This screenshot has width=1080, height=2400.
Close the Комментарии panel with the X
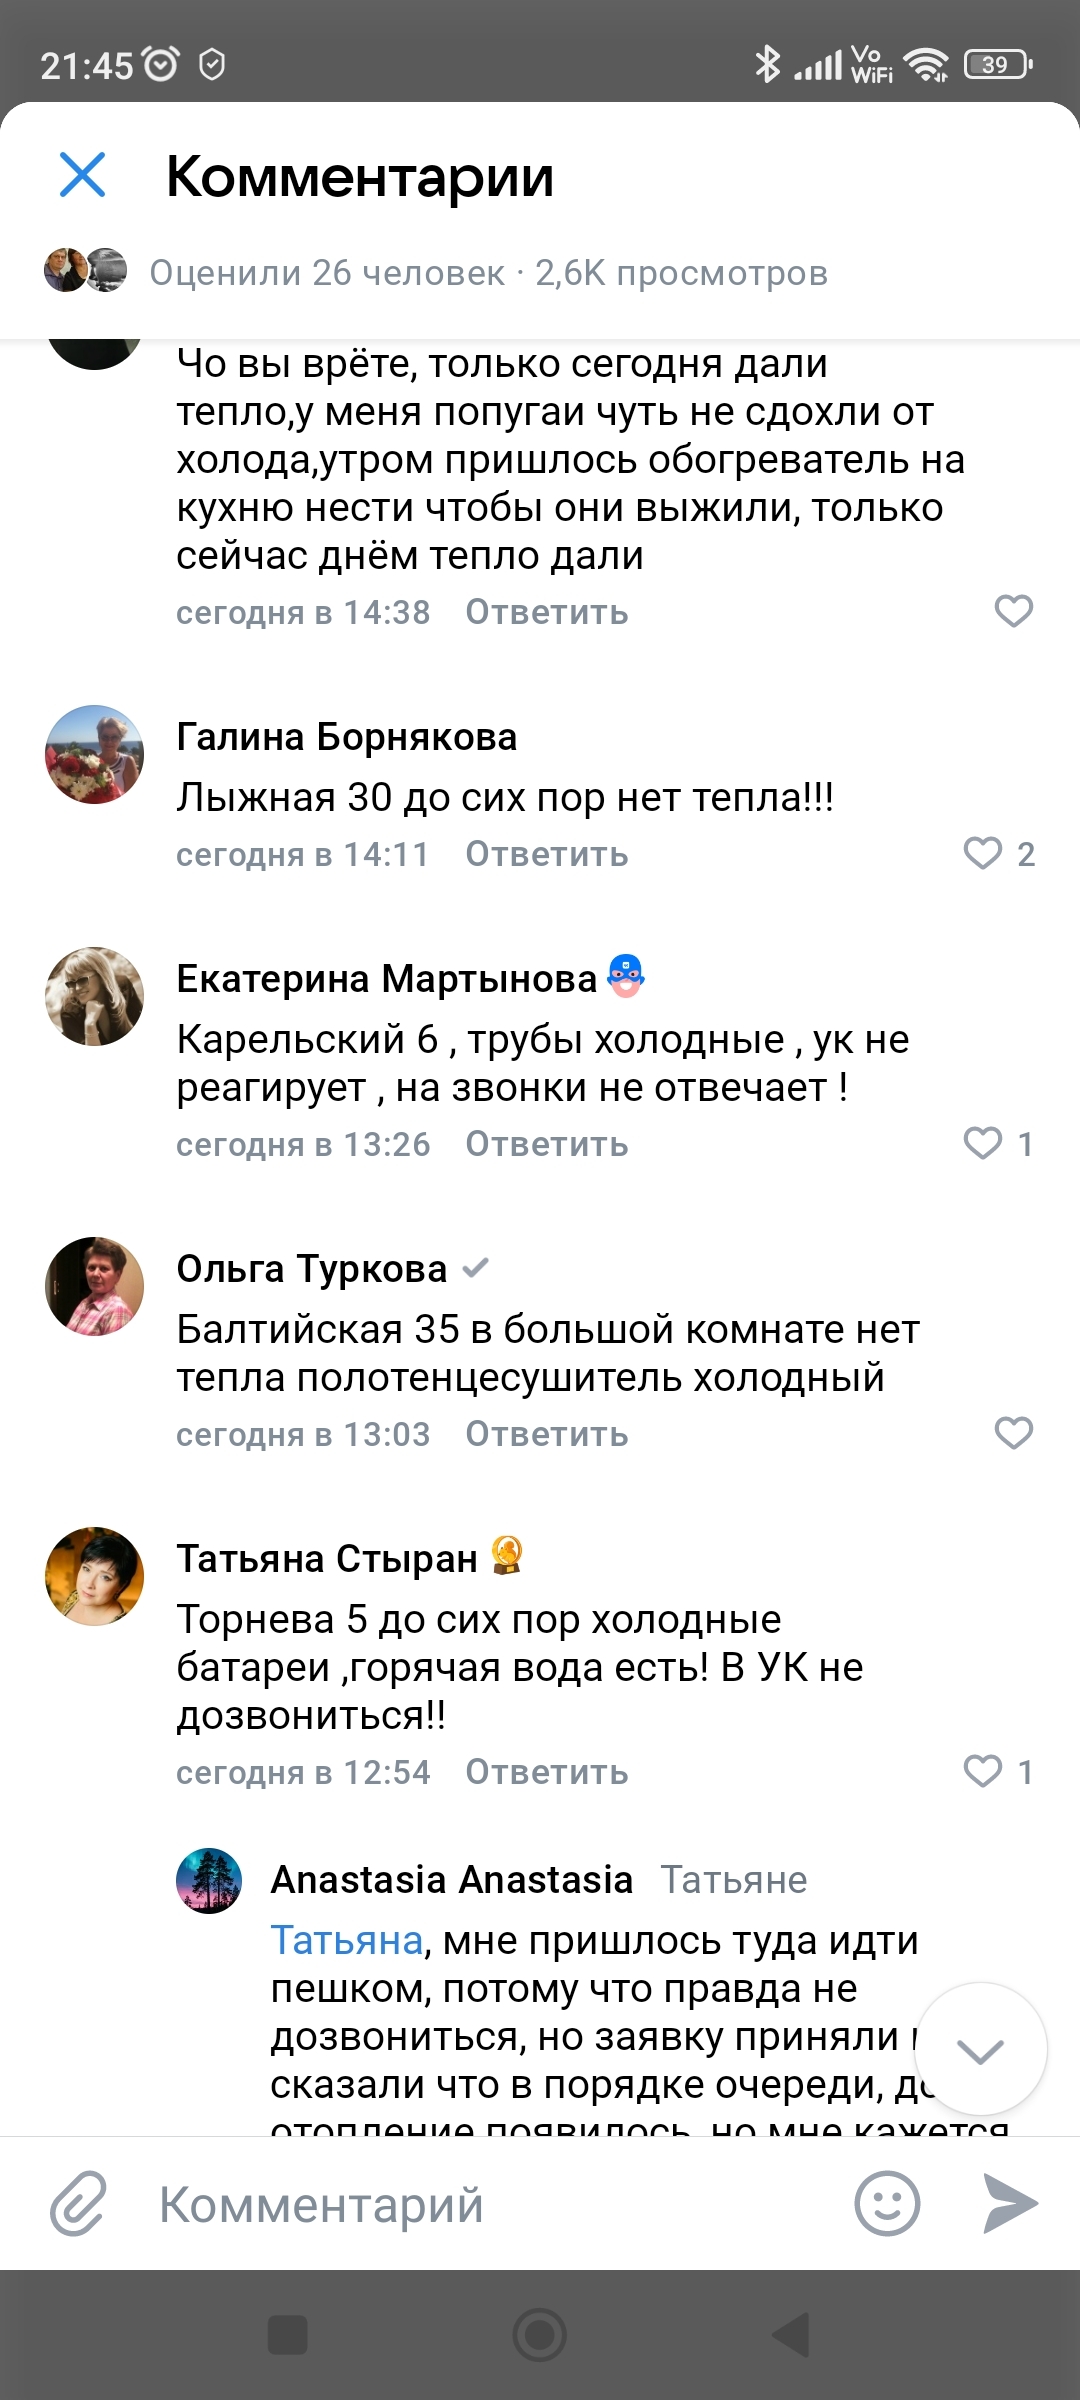click(82, 175)
